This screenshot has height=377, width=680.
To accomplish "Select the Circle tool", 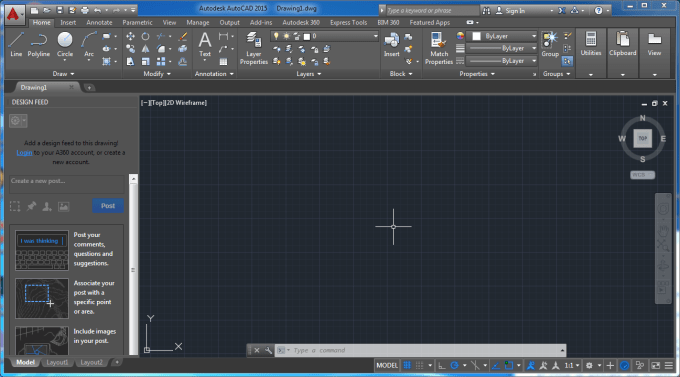I will [65, 44].
